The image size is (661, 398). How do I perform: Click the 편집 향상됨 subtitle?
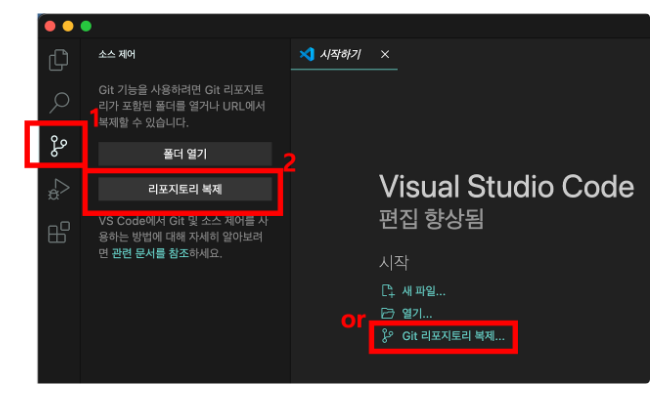pos(431,218)
